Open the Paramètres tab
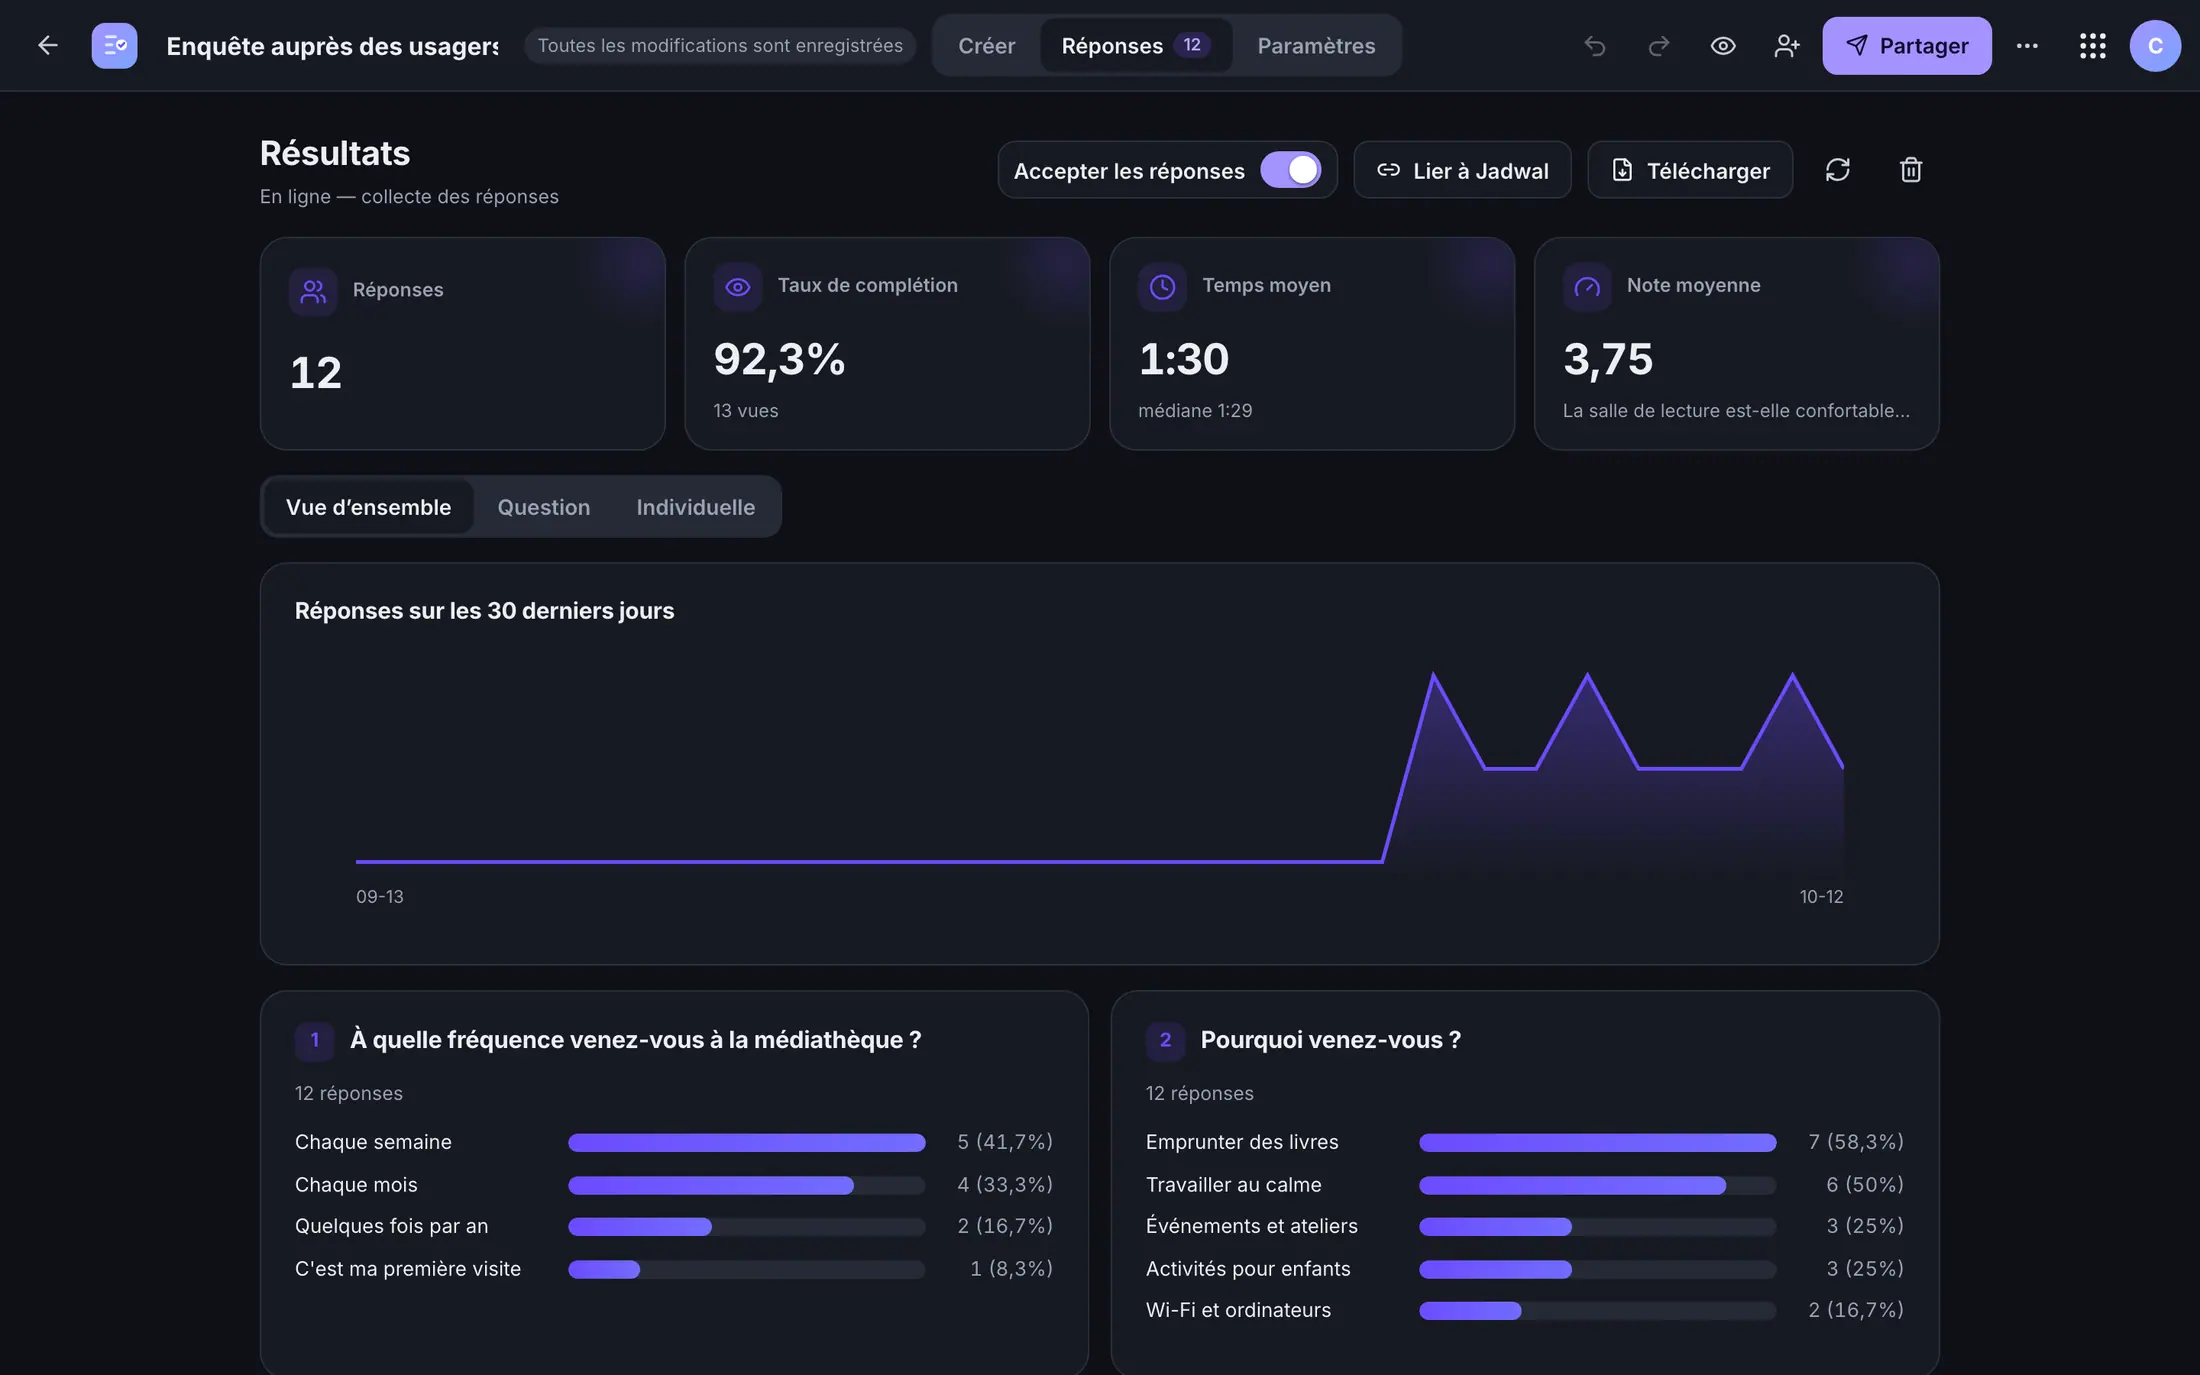 coord(1316,45)
